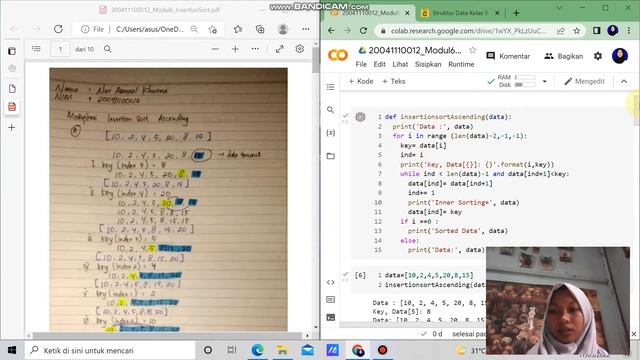The image size is (640, 360).
Task: Click C:/Users/asus path in Edge address bar
Action: coord(149,29)
